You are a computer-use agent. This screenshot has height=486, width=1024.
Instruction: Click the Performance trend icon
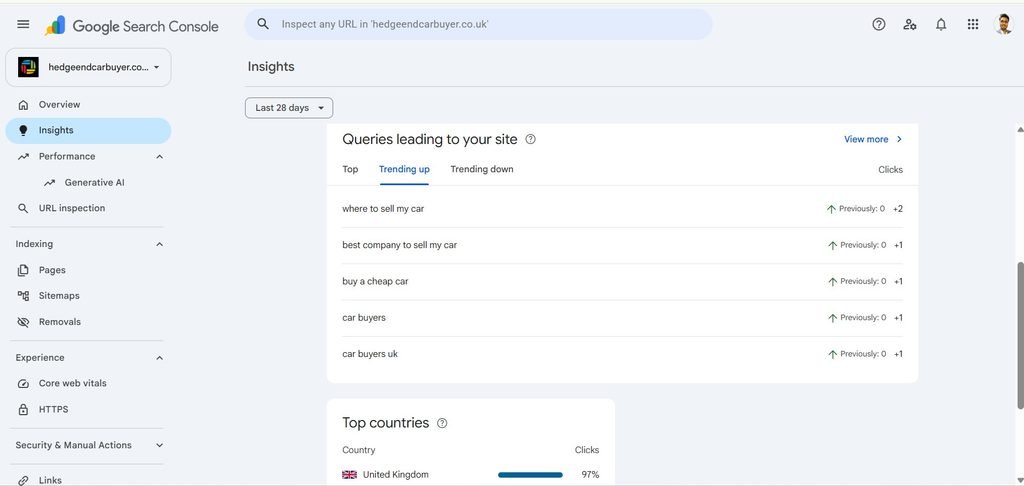(24, 157)
